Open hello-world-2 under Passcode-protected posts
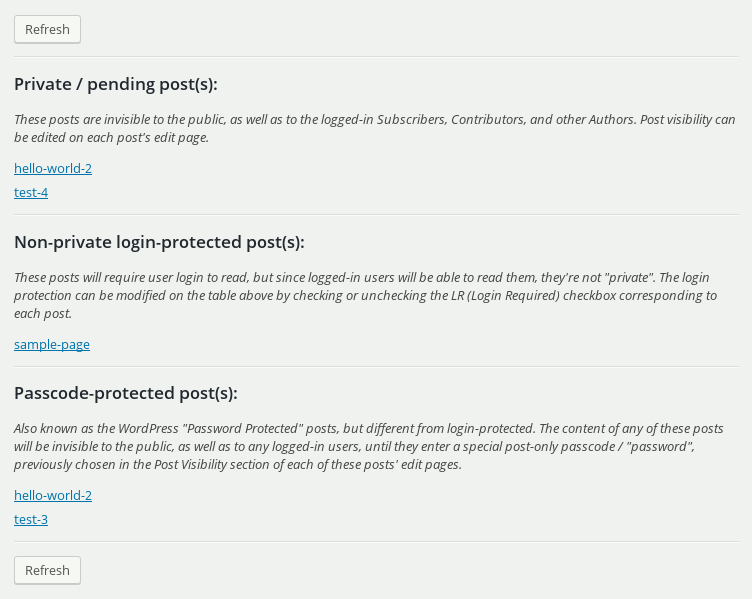752x599 pixels. pyautogui.click(x=53, y=495)
